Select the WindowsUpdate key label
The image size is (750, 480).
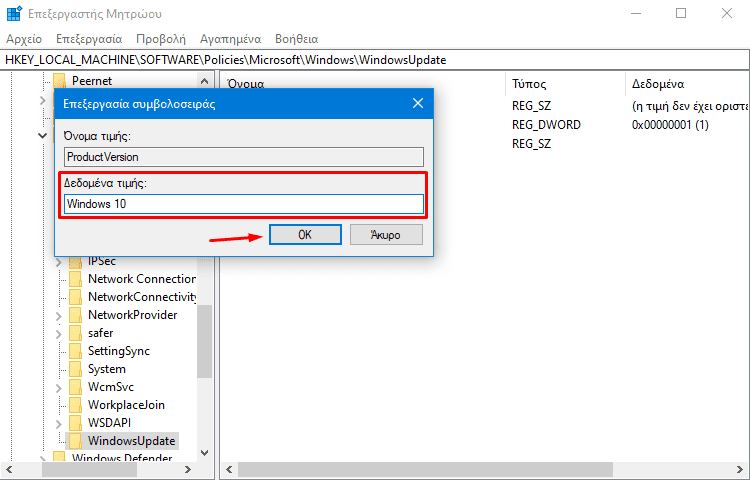(x=132, y=440)
